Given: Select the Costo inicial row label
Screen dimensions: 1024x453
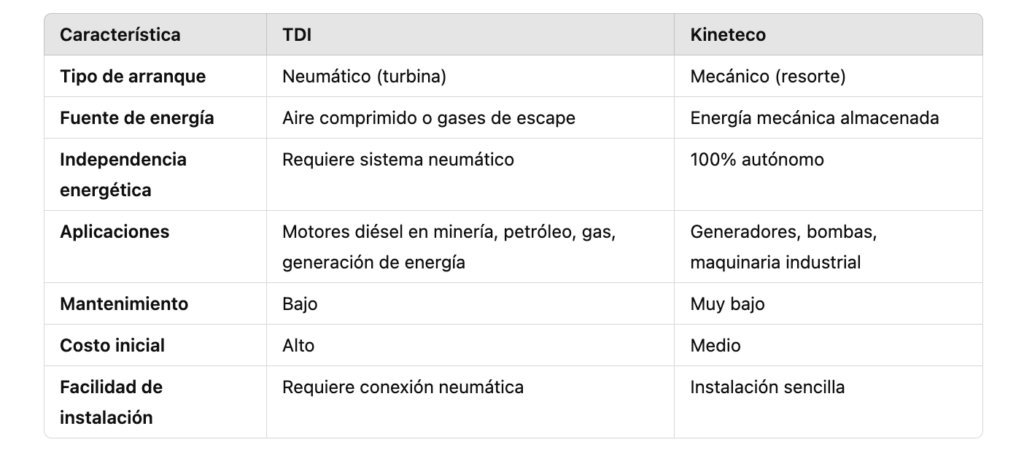Looking at the screenshot, I should (113, 345).
